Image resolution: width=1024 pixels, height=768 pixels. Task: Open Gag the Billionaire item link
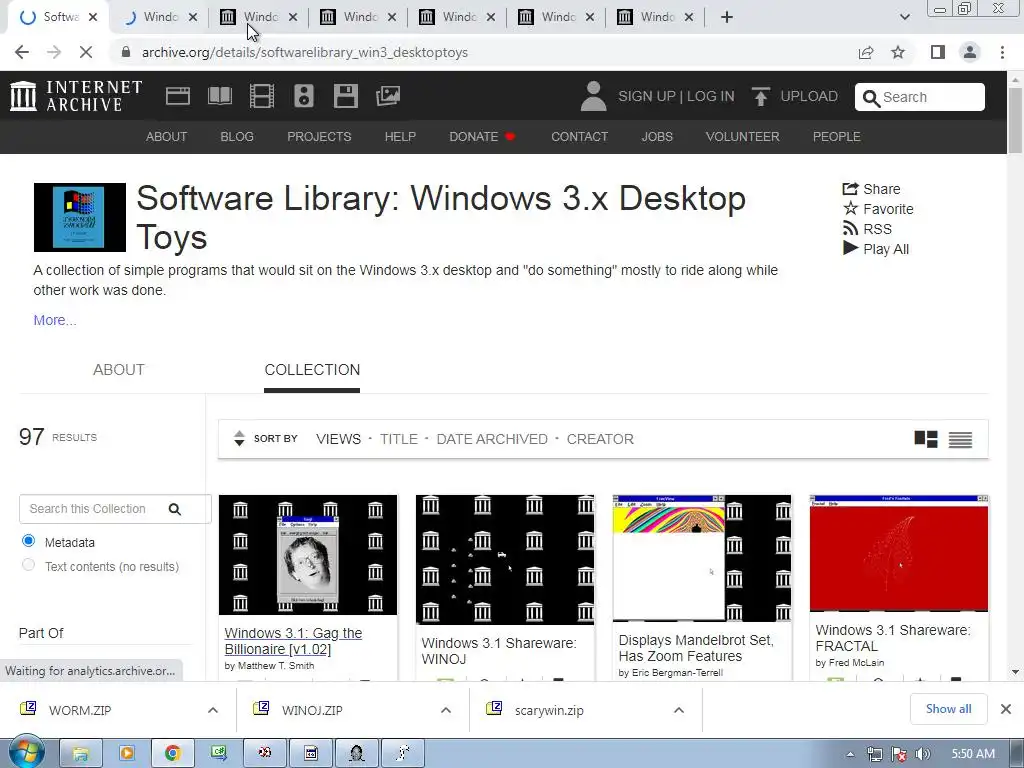click(293, 641)
